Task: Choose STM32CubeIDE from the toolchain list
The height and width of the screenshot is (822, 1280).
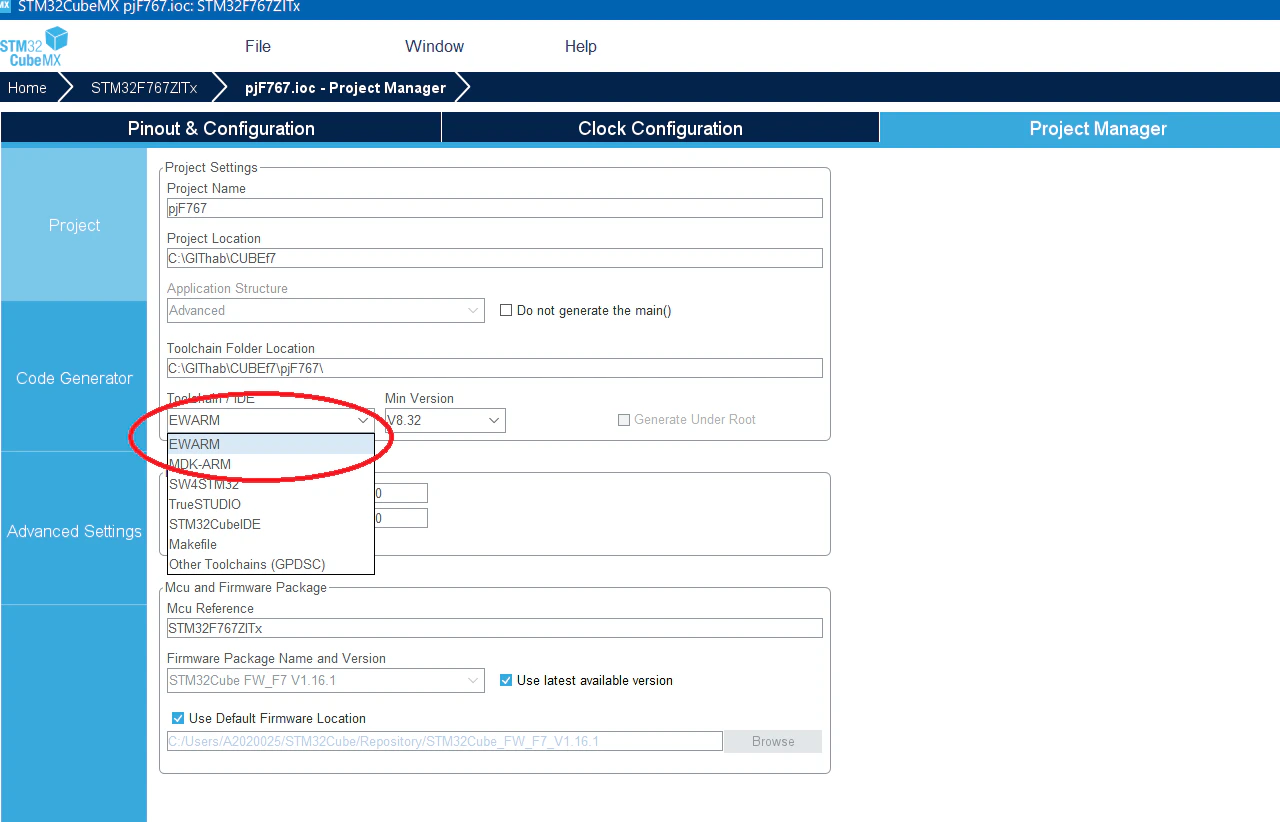Action: coord(270,524)
